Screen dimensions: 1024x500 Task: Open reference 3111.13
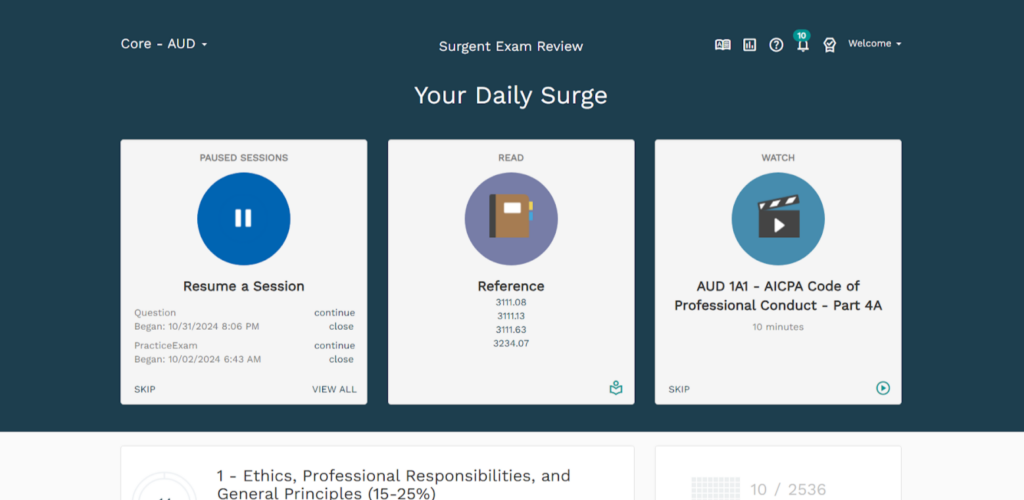(x=511, y=316)
